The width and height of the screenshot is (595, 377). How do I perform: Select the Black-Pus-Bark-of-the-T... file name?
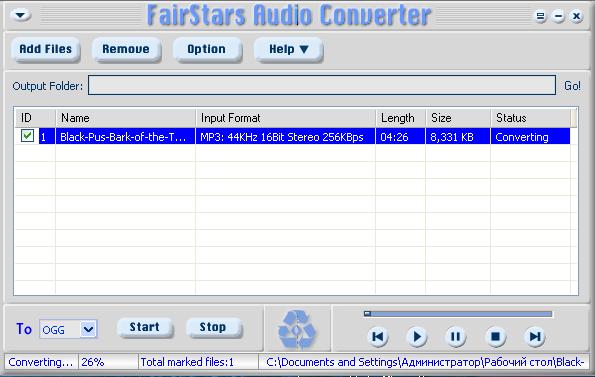click(x=123, y=137)
